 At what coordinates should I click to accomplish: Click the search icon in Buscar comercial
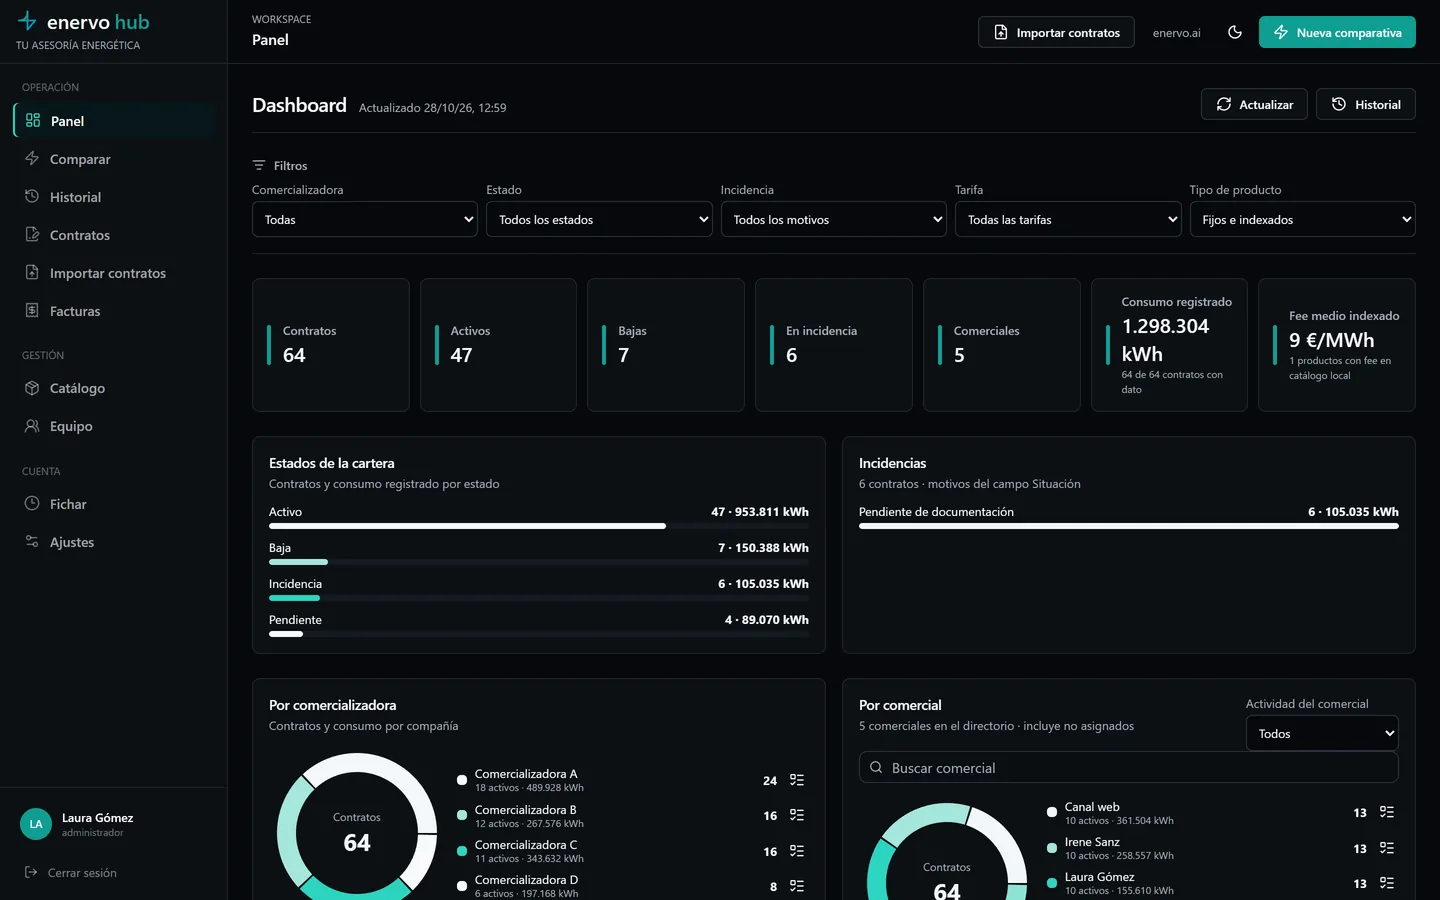point(876,768)
